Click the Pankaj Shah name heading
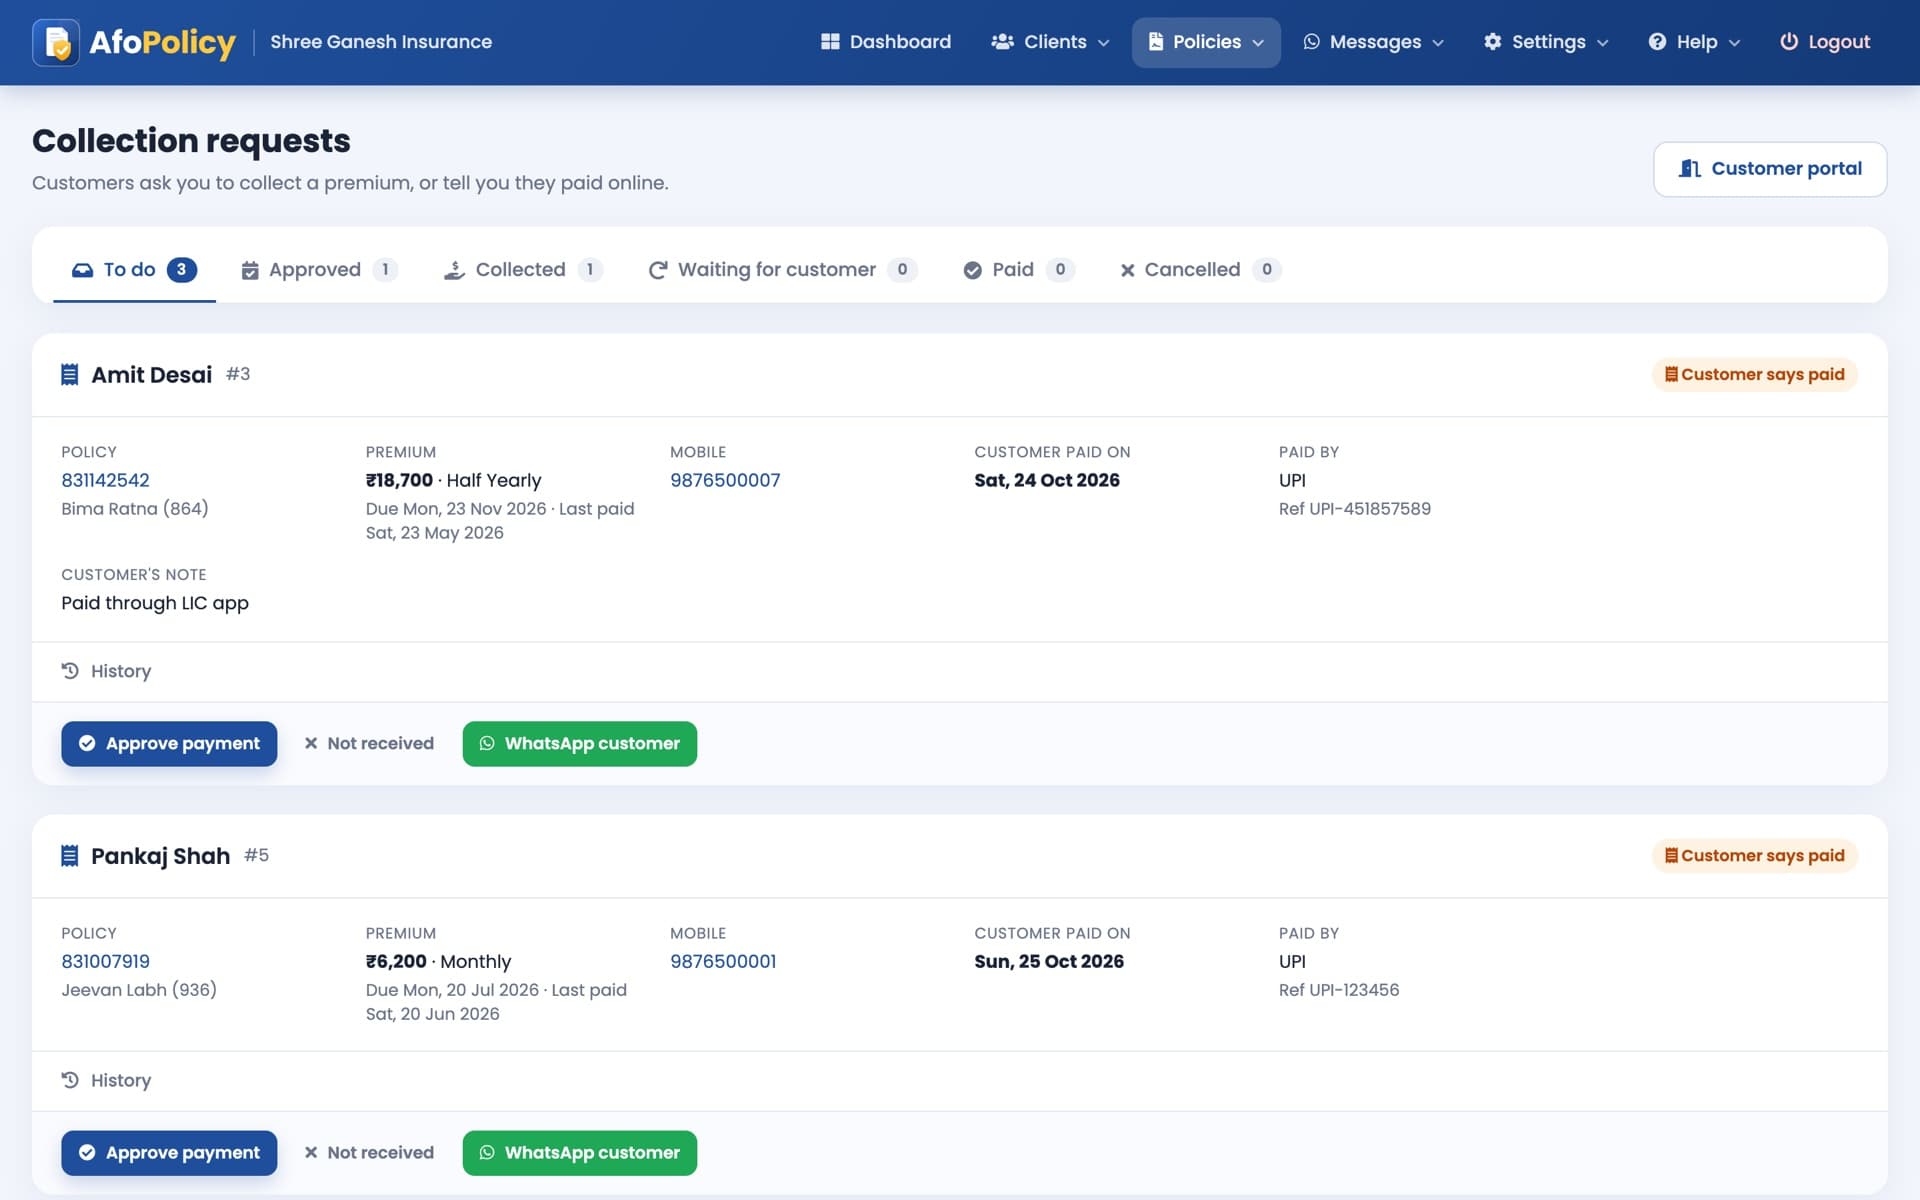The height and width of the screenshot is (1200, 1920). pyautogui.click(x=160, y=856)
